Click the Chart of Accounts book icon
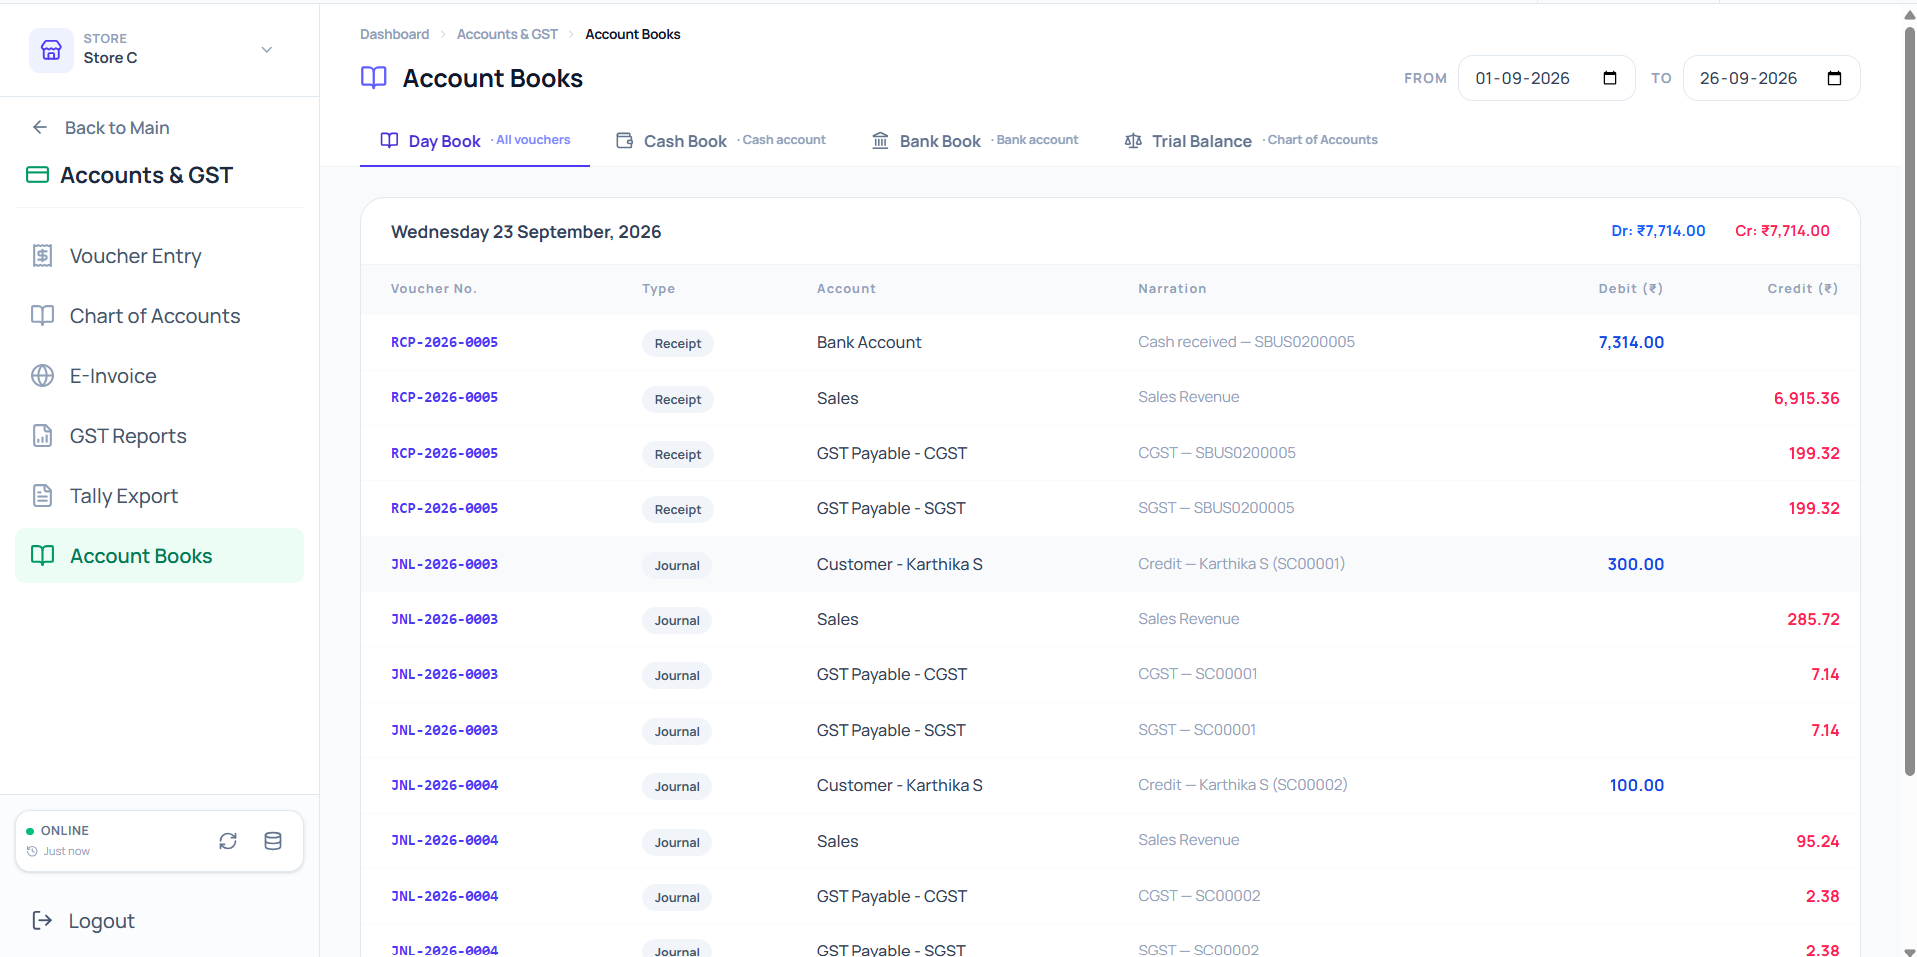 click(42, 316)
